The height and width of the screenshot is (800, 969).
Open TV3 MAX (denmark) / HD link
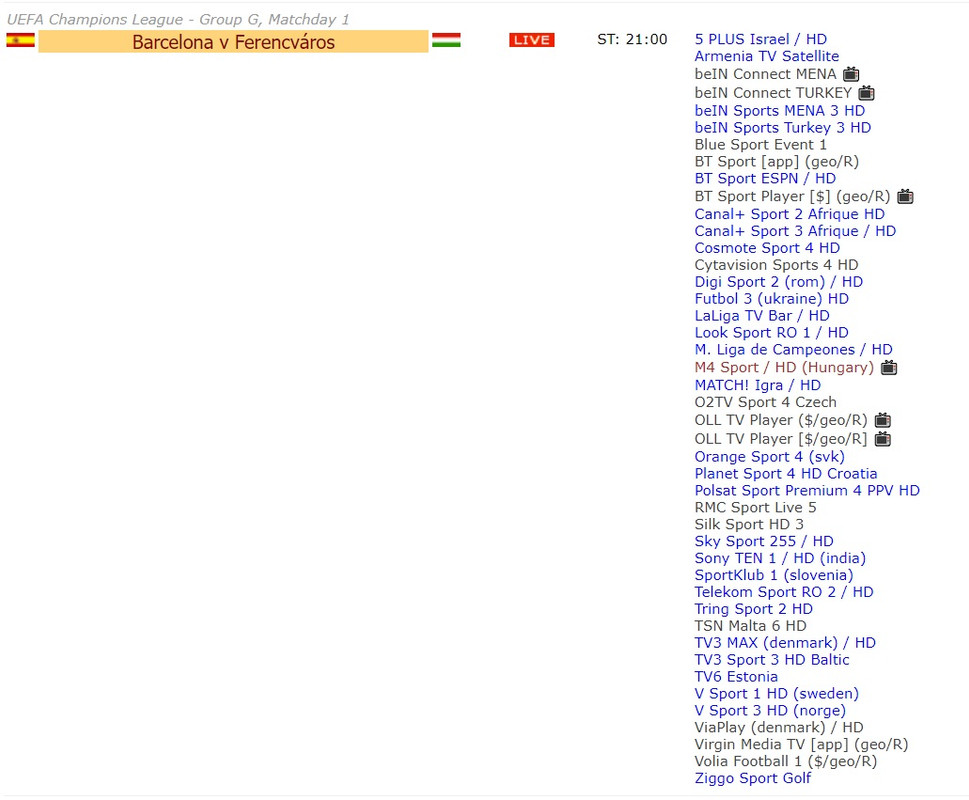click(785, 643)
